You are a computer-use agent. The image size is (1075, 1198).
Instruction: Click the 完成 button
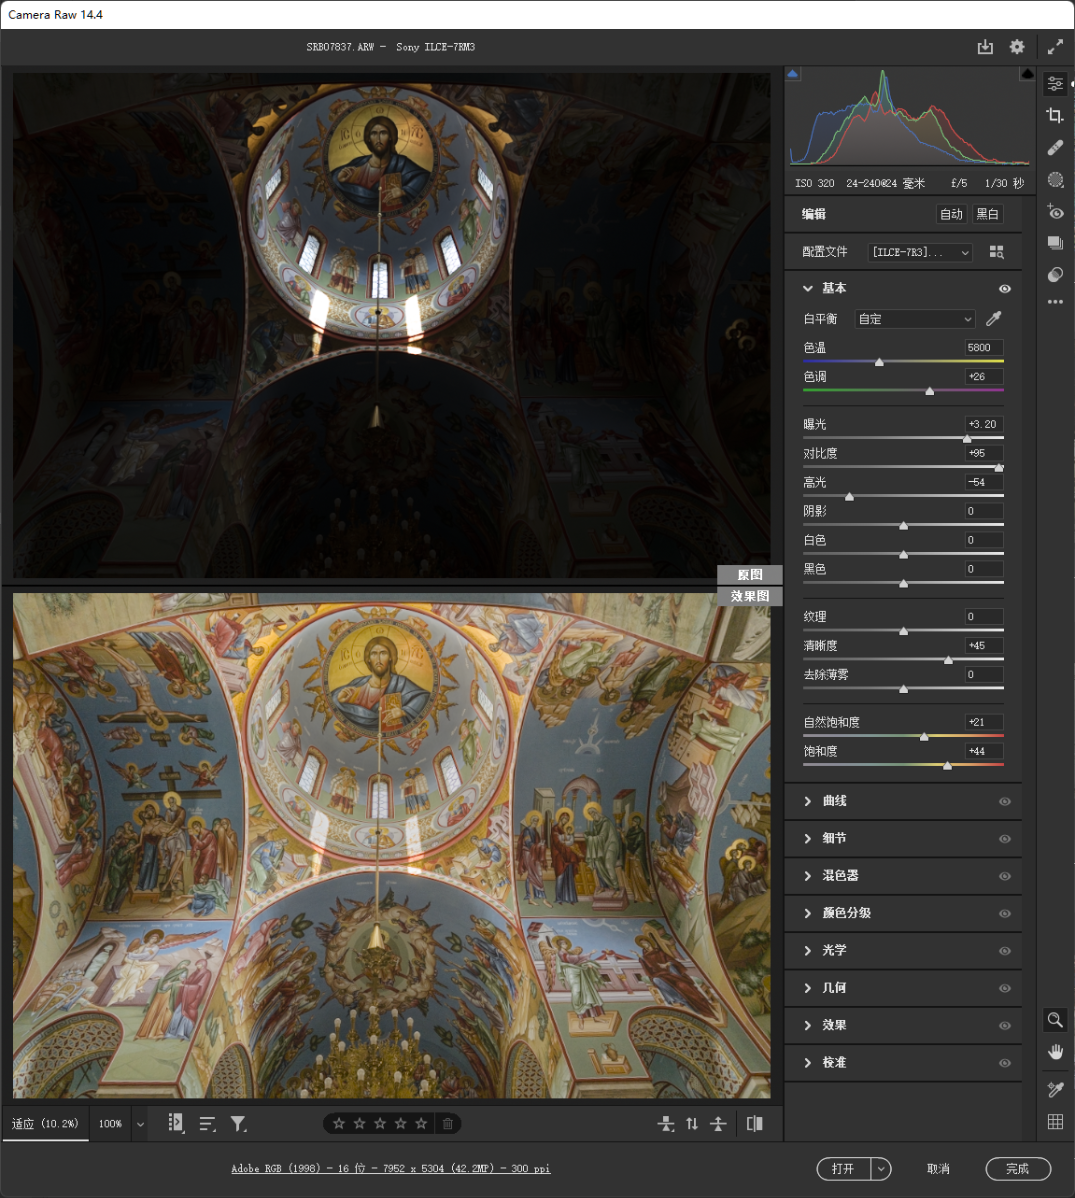point(1017,1168)
